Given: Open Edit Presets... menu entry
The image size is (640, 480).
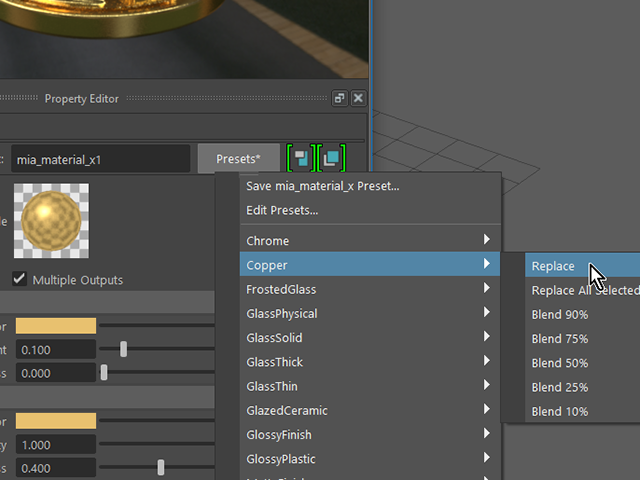Looking at the screenshot, I should click(x=370, y=210).
